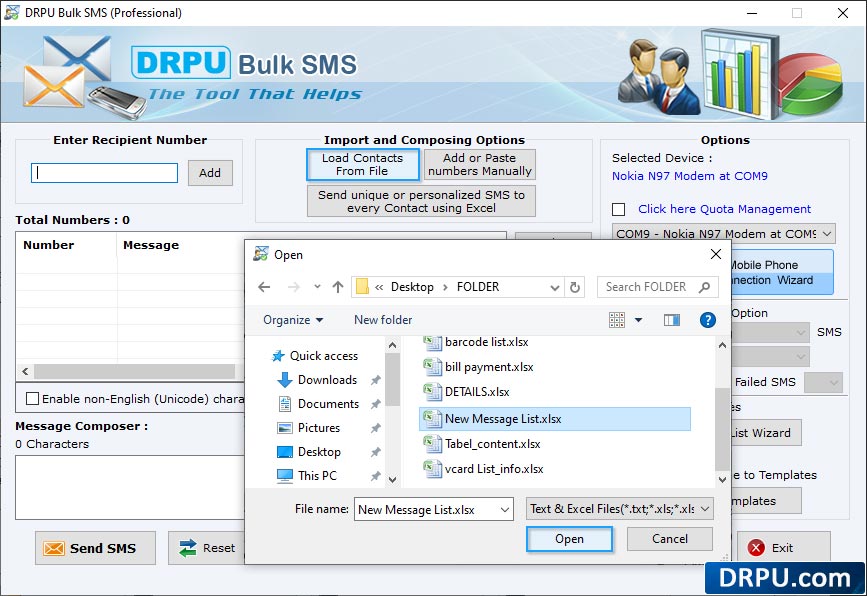
Task: Create a New folder
Action: (x=383, y=320)
